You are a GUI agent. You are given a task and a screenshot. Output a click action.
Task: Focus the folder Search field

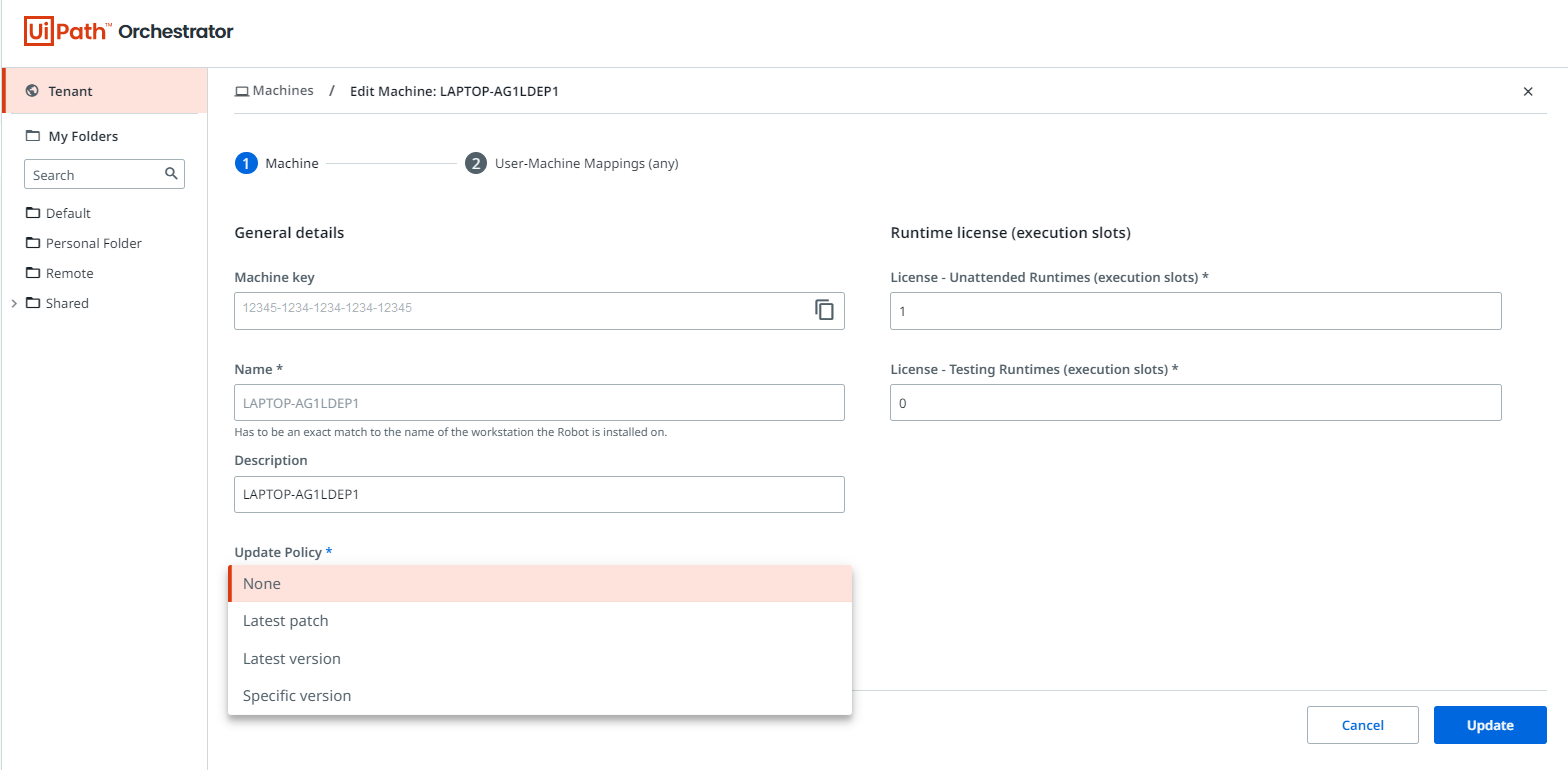pos(104,174)
